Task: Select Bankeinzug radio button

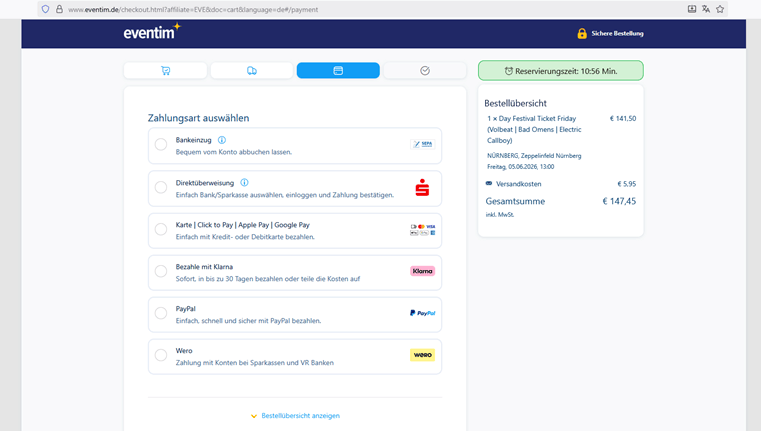Action: pos(161,144)
